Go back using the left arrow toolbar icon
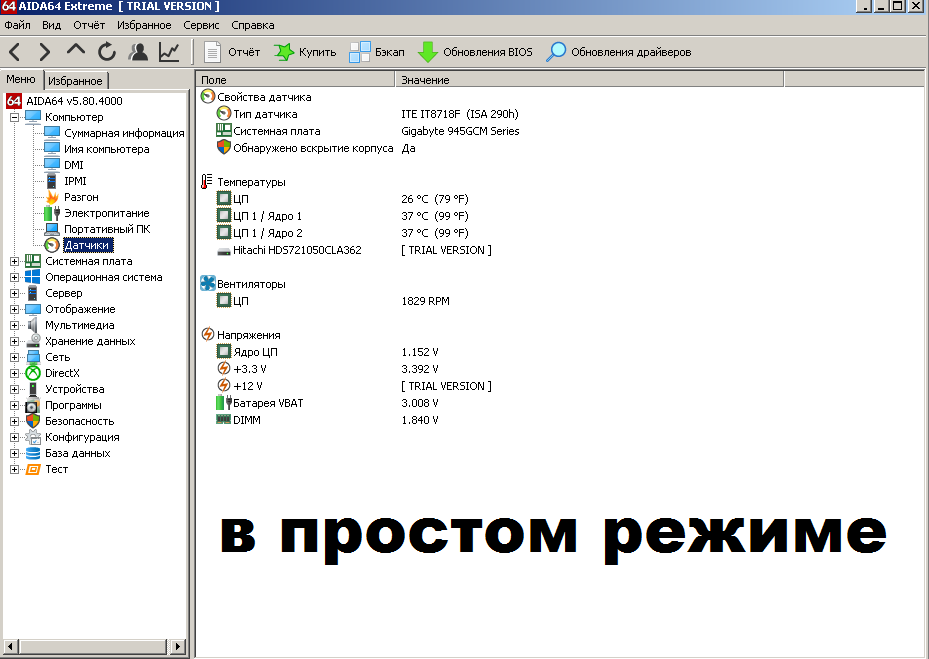Image resolution: width=929 pixels, height=659 pixels. click(15, 52)
